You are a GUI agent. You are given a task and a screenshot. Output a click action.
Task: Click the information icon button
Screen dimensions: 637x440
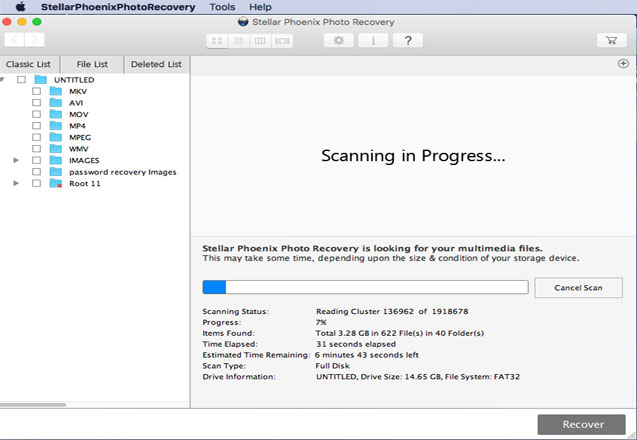[x=373, y=40]
